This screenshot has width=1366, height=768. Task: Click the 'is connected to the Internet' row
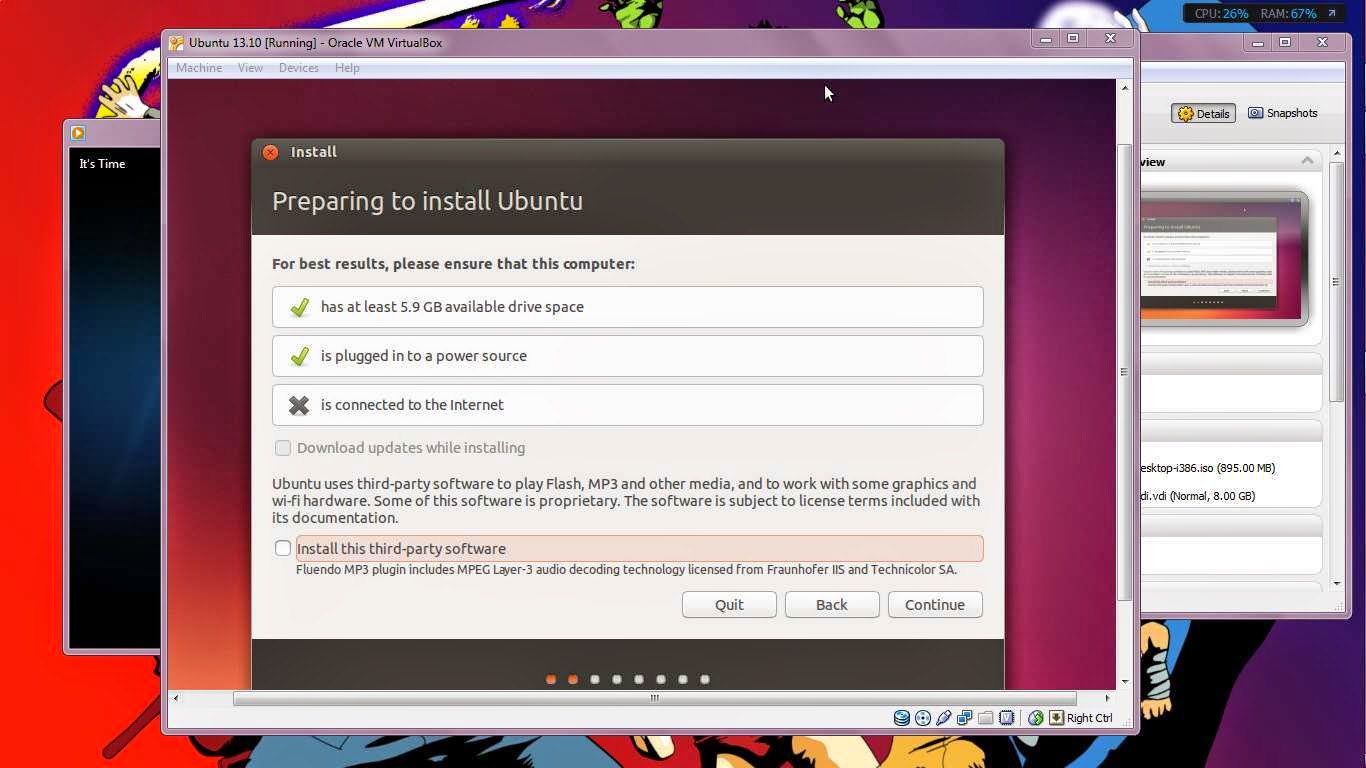tap(628, 405)
